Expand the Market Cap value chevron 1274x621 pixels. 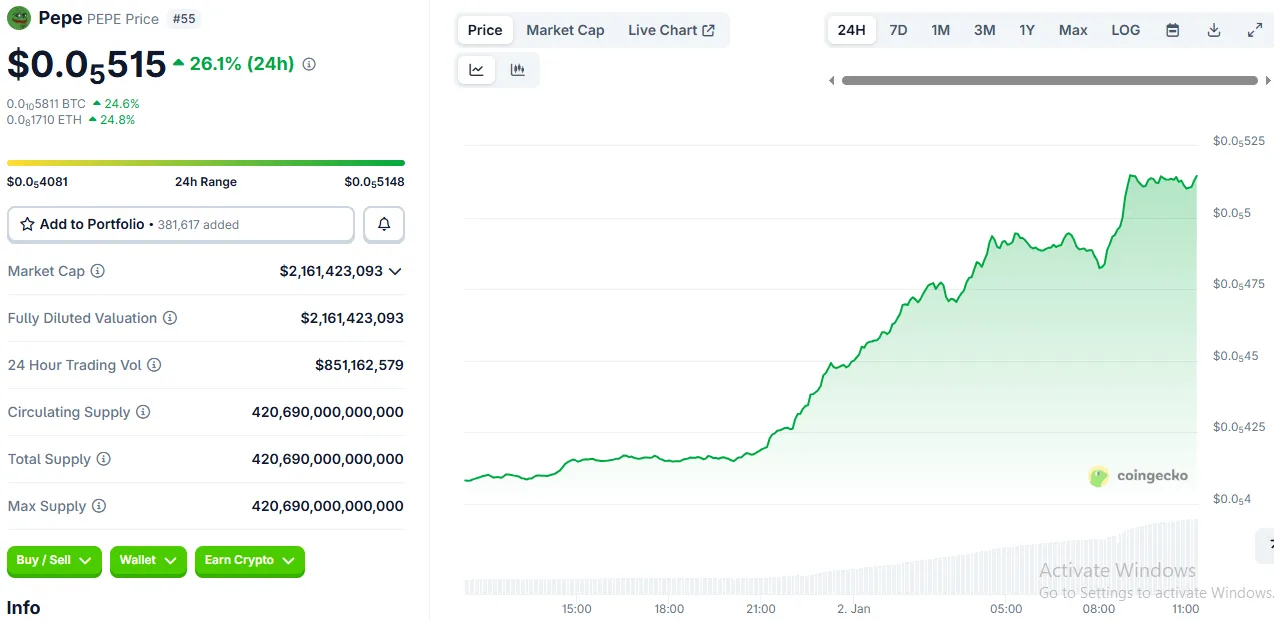(395, 271)
